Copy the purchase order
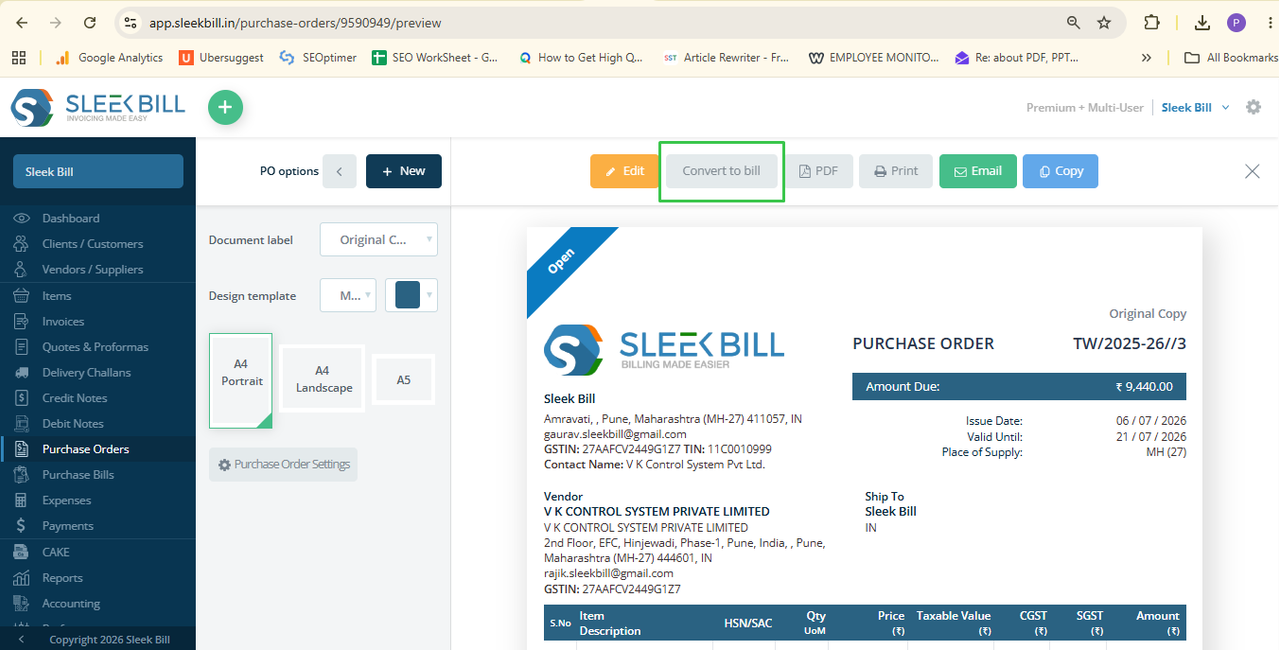Image resolution: width=1279 pixels, height=650 pixels. click(x=1060, y=171)
